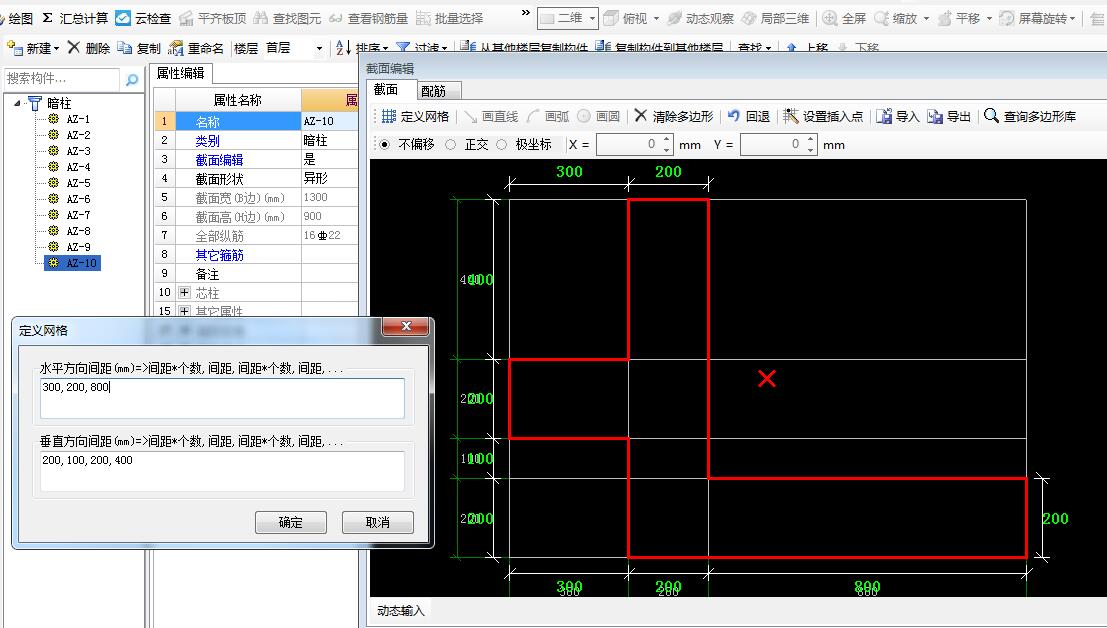Select 正交 radio button

[x=450, y=145]
